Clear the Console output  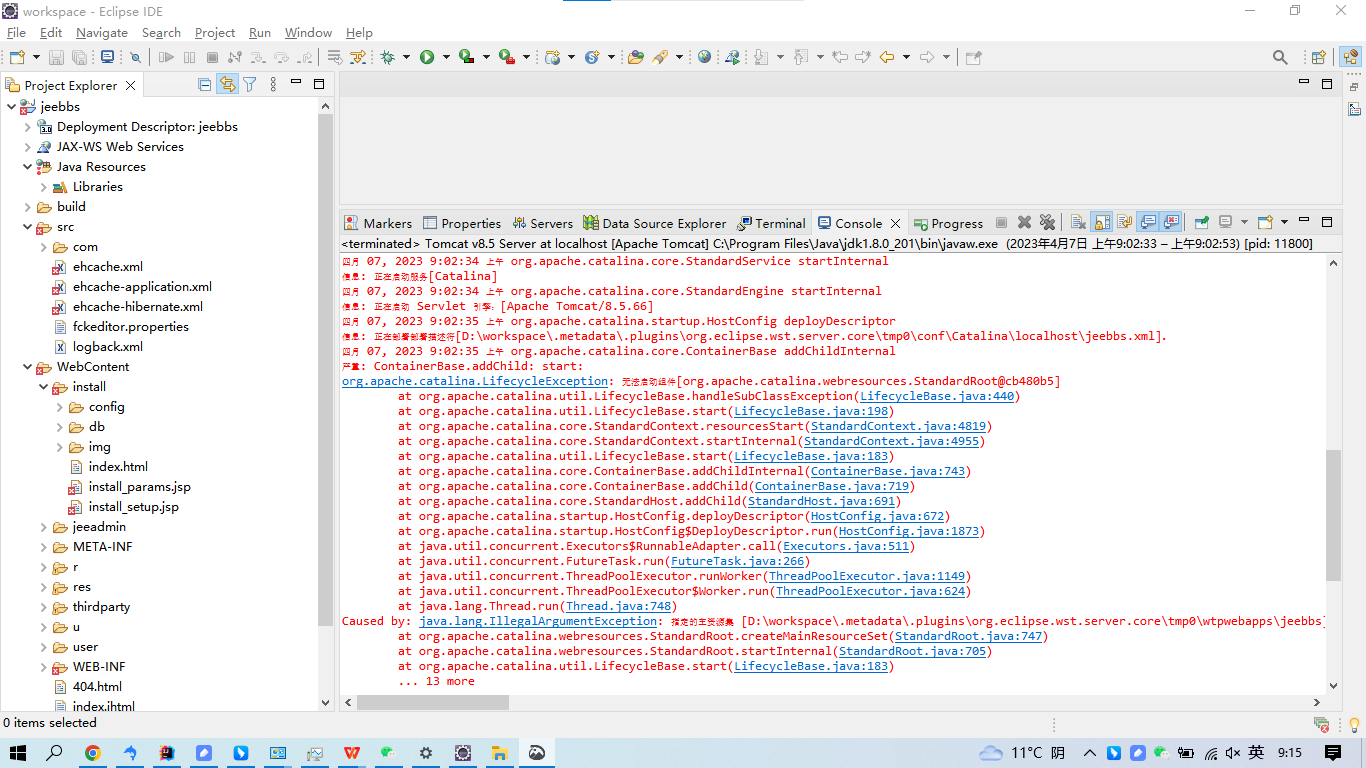(1078, 223)
